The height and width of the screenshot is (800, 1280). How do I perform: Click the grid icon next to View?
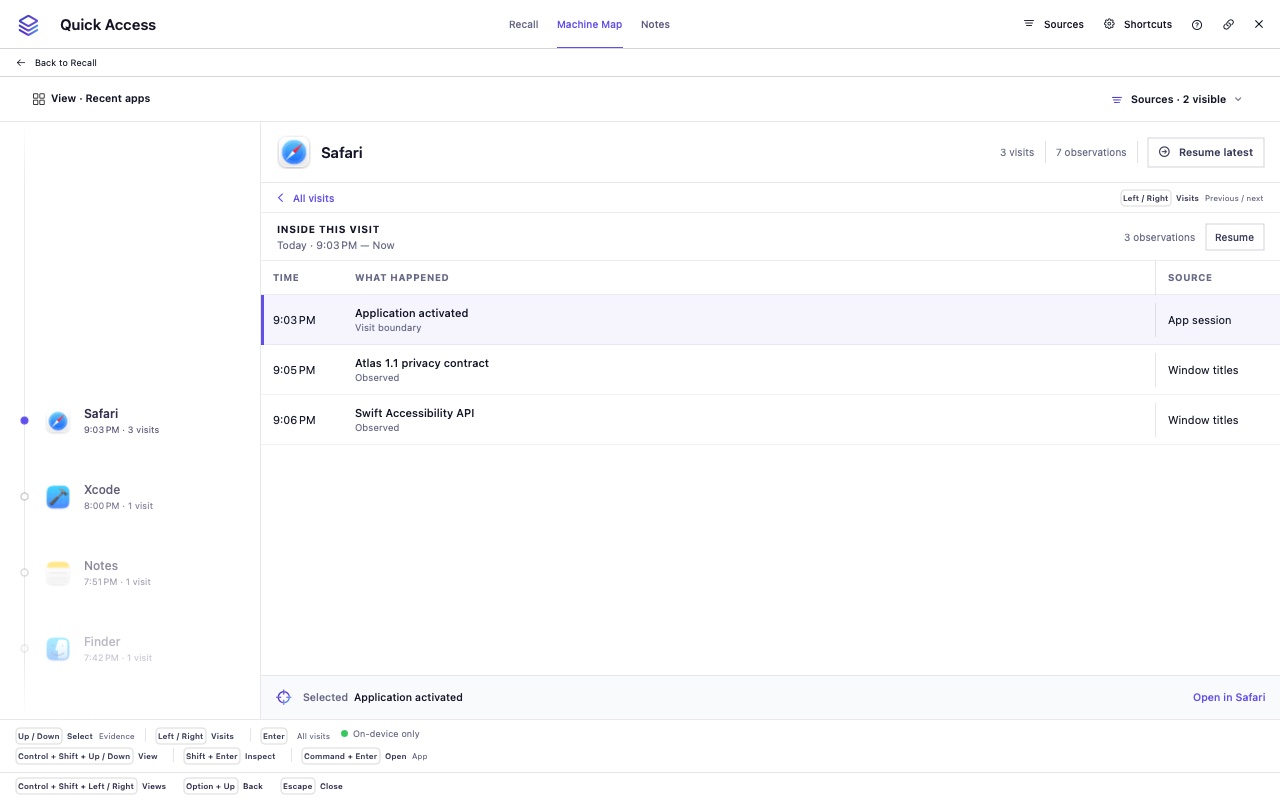click(x=39, y=99)
